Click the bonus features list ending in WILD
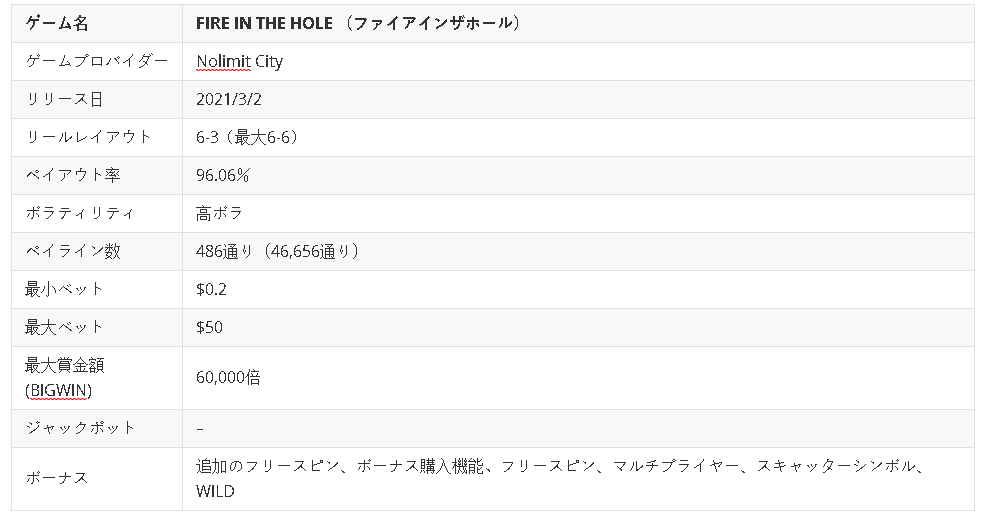The width and height of the screenshot is (997, 520). pos(560,479)
